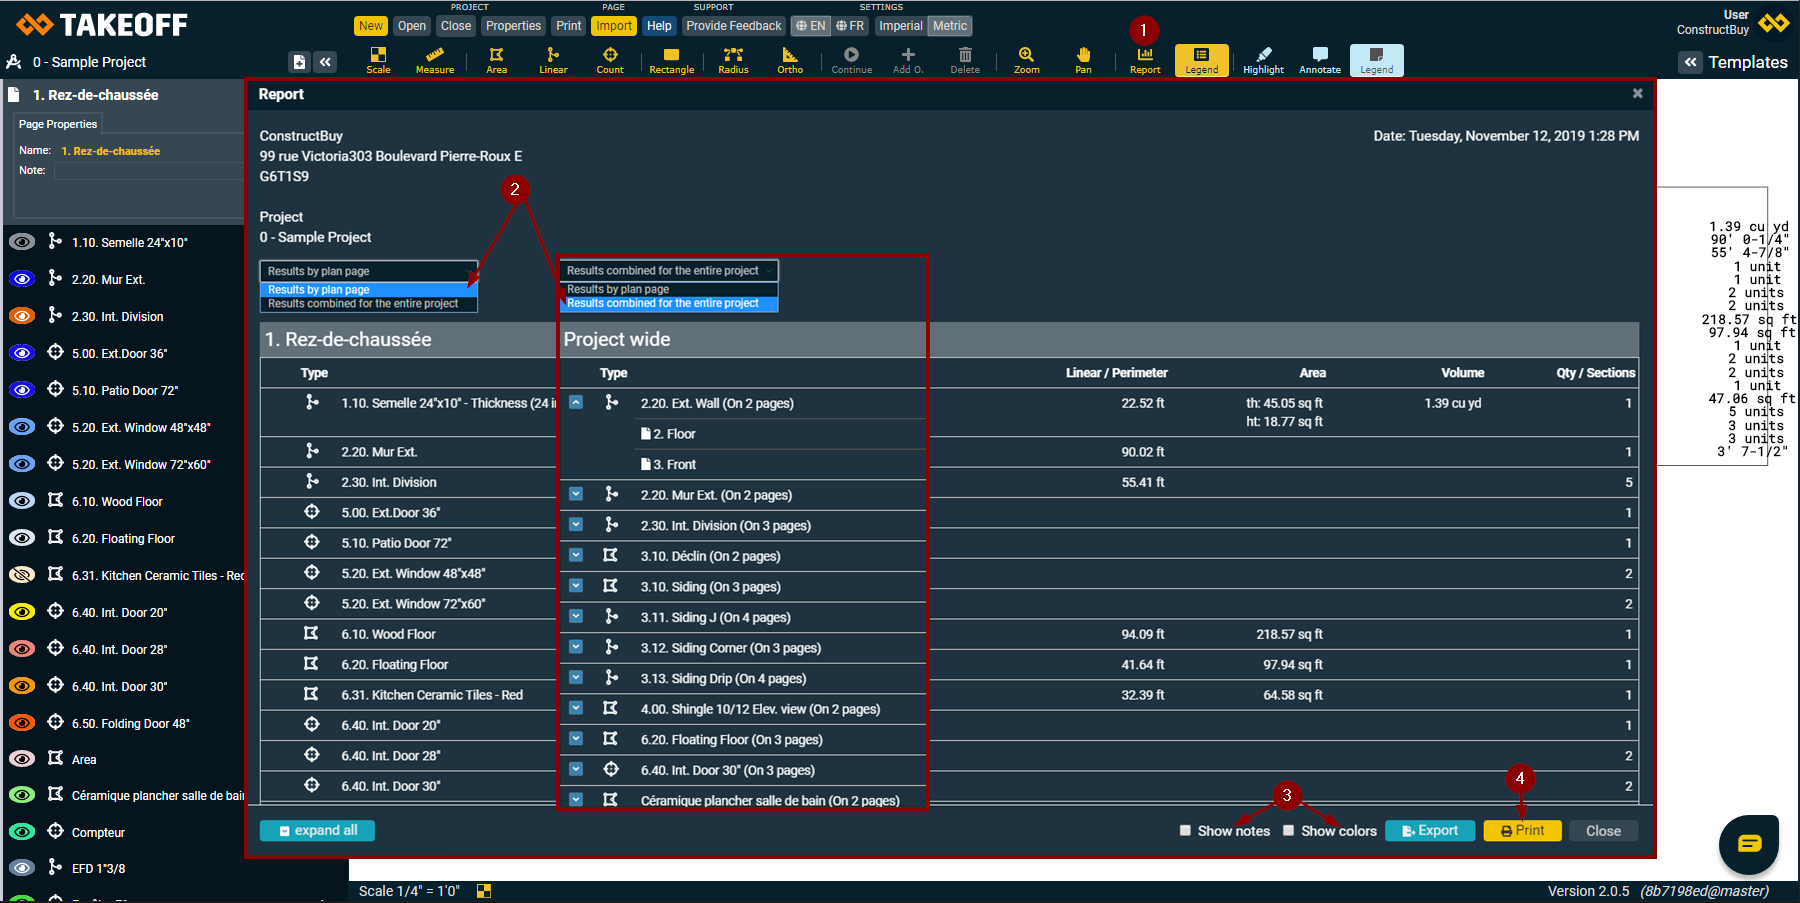Open the Annotate tool
Image resolution: width=1800 pixels, height=903 pixels.
coord(1319,60)
